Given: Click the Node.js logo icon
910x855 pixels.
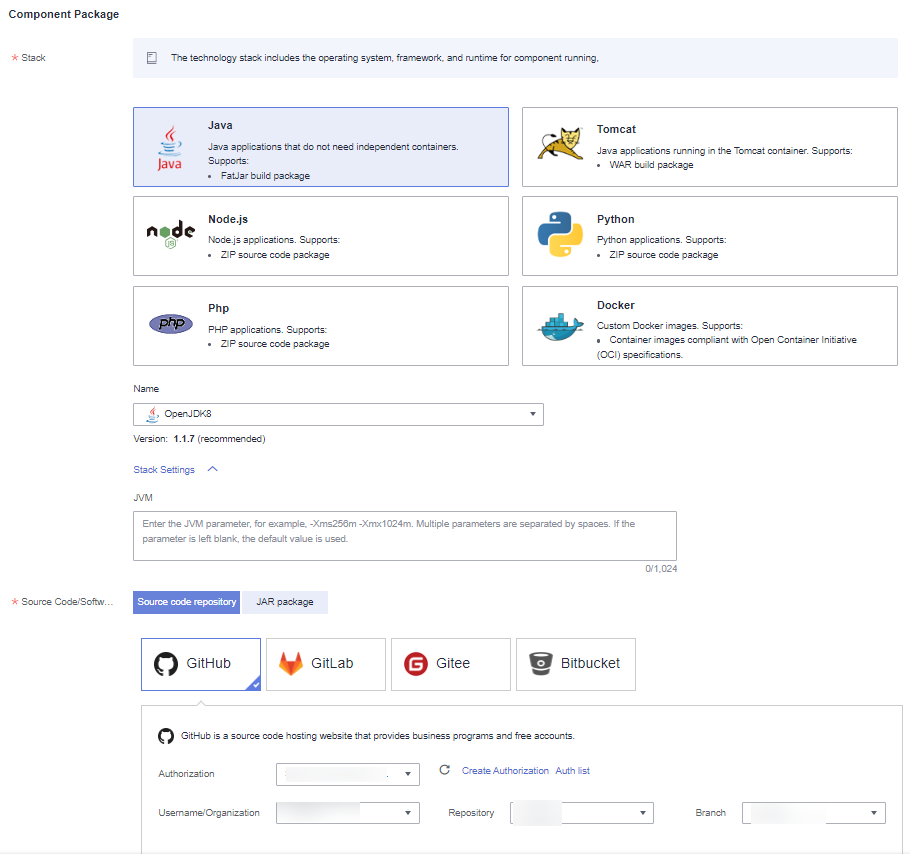Looking at the screenshot, I should pos(171,235).
